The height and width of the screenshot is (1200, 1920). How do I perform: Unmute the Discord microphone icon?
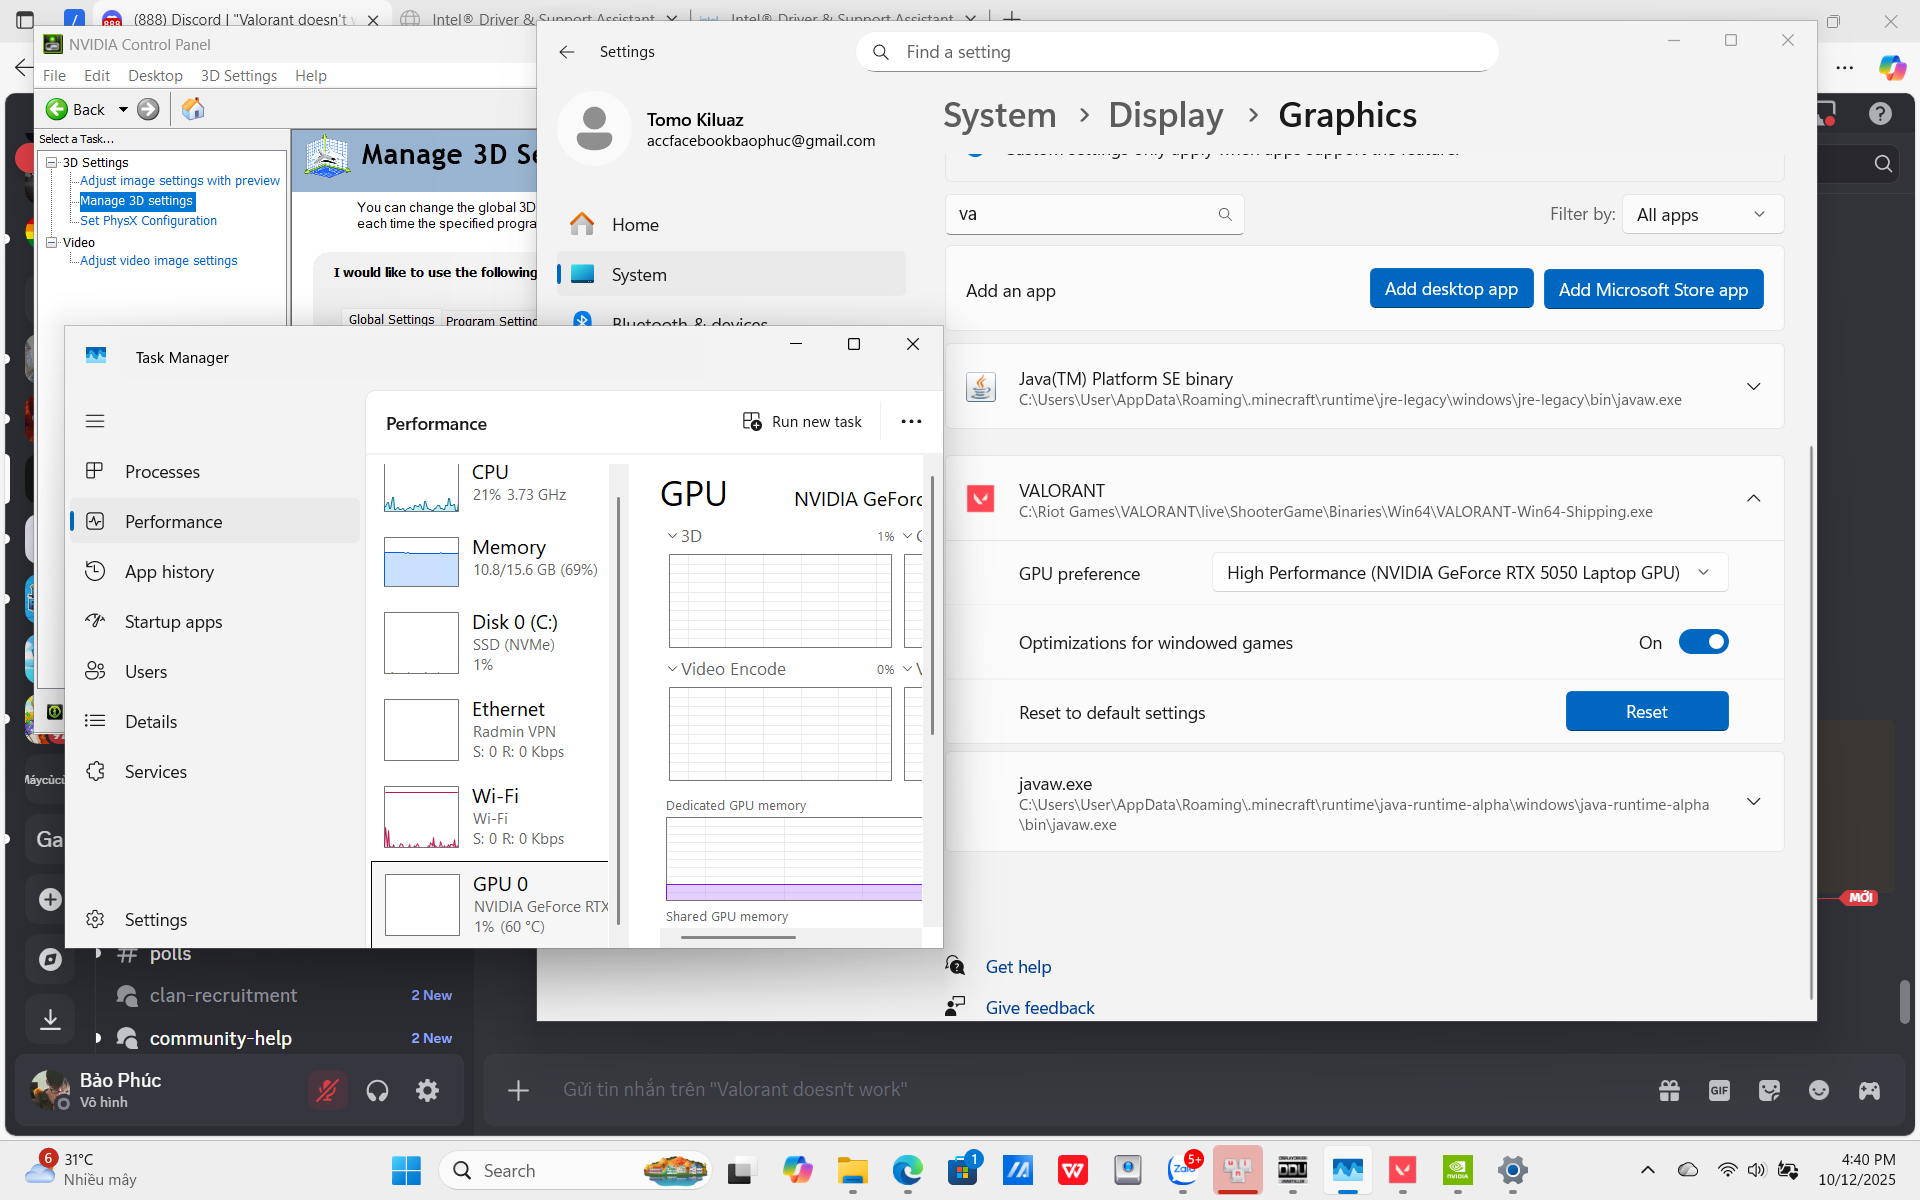click(x=327, y=1090)
